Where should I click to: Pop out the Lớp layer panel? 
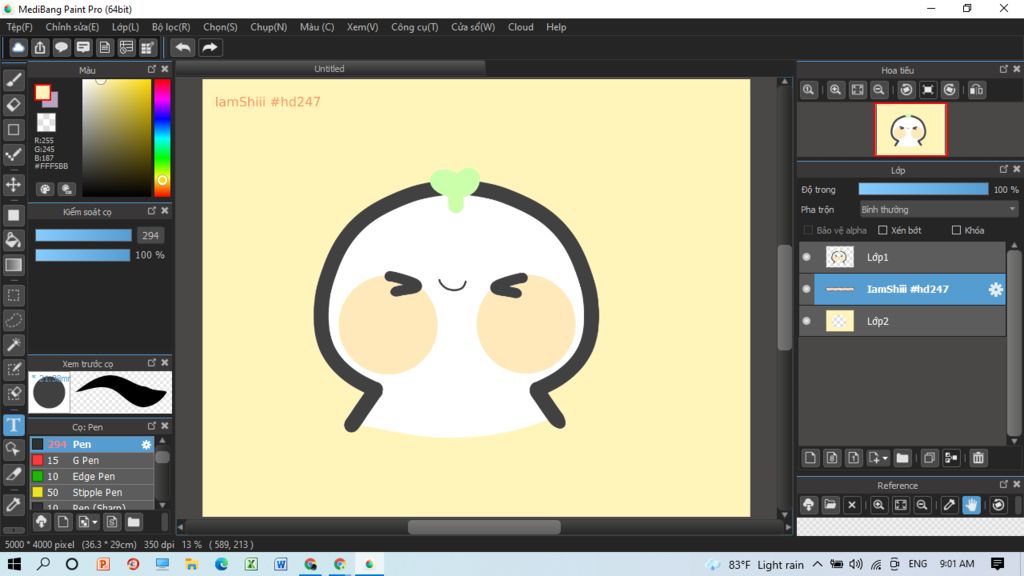pyautogui.click(x=1004, y=169)
